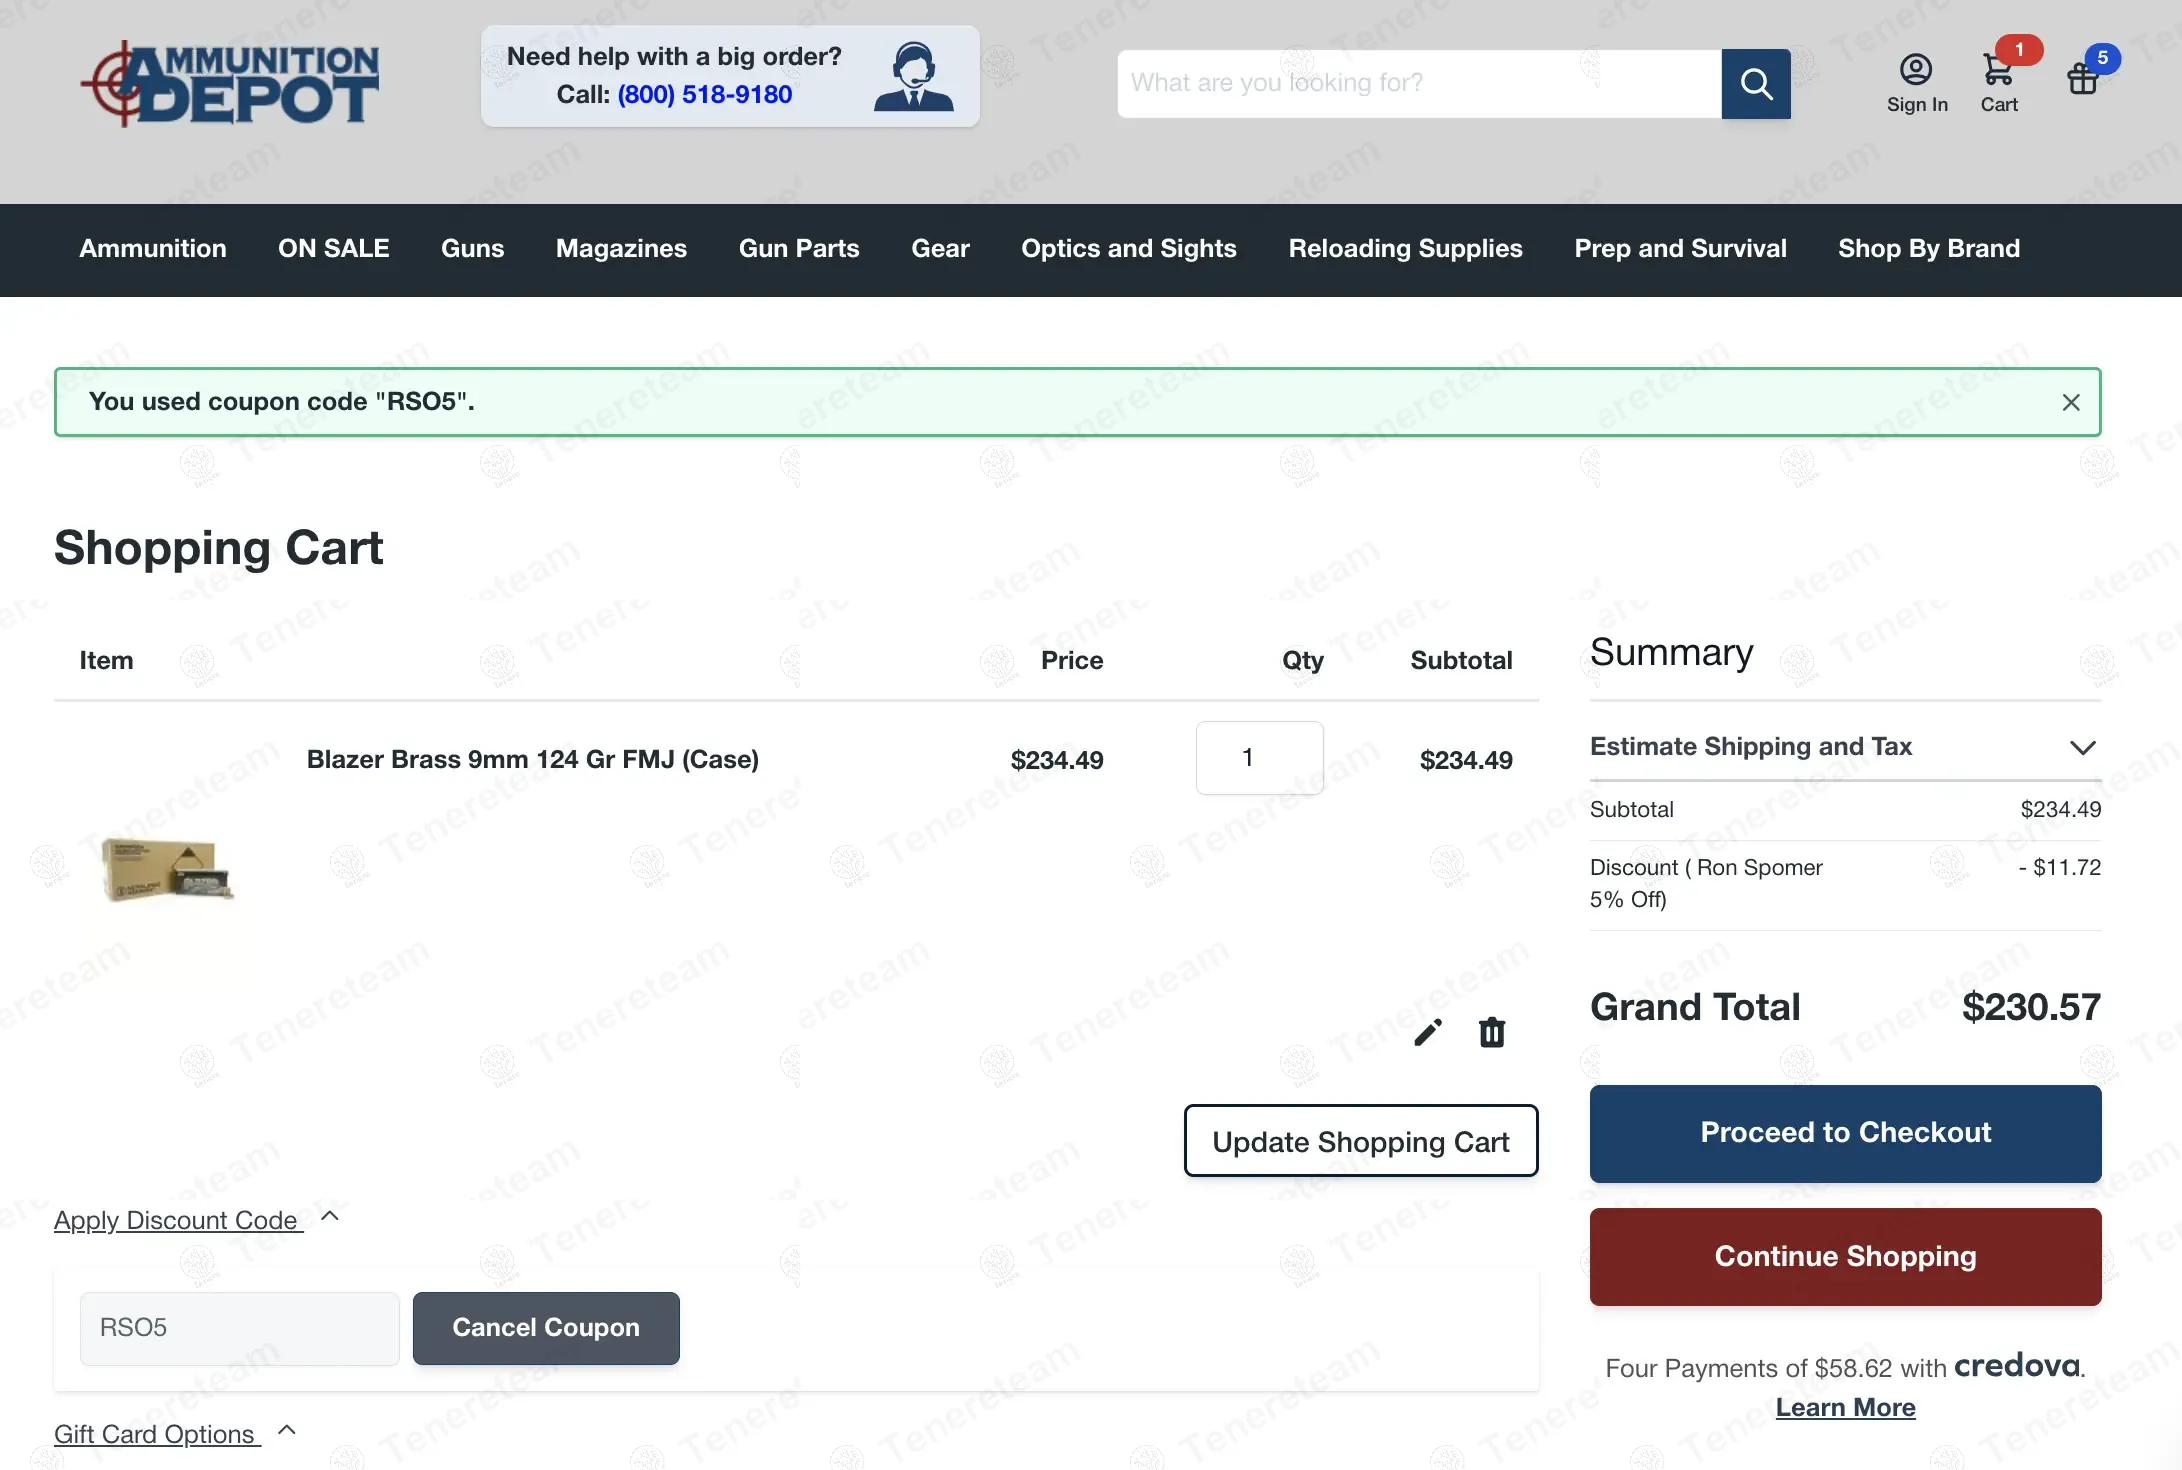Click the magnifier search button
Screen dimensions: 2182x1470
pyautogui.click(x=1755, y=84)
